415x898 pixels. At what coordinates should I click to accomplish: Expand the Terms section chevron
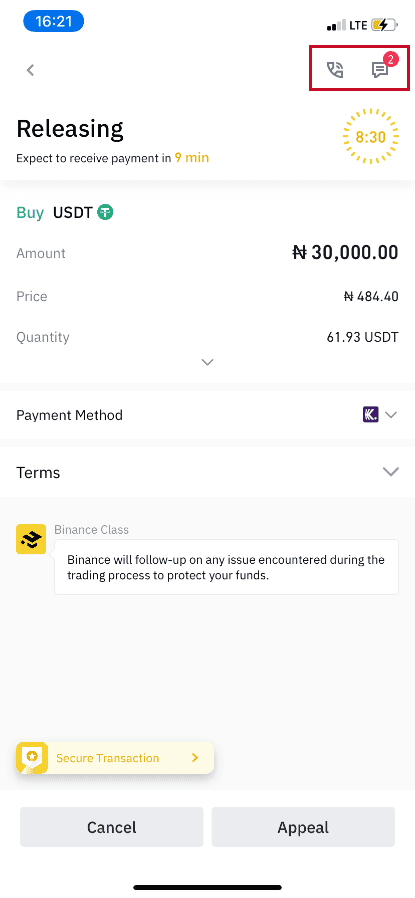click(x=390, y=472)
